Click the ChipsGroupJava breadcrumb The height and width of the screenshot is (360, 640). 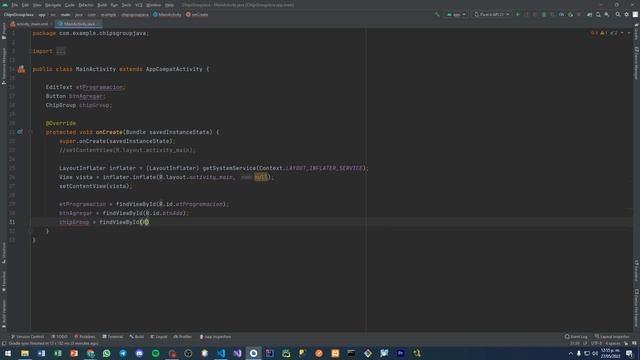[x=19, y=15]
